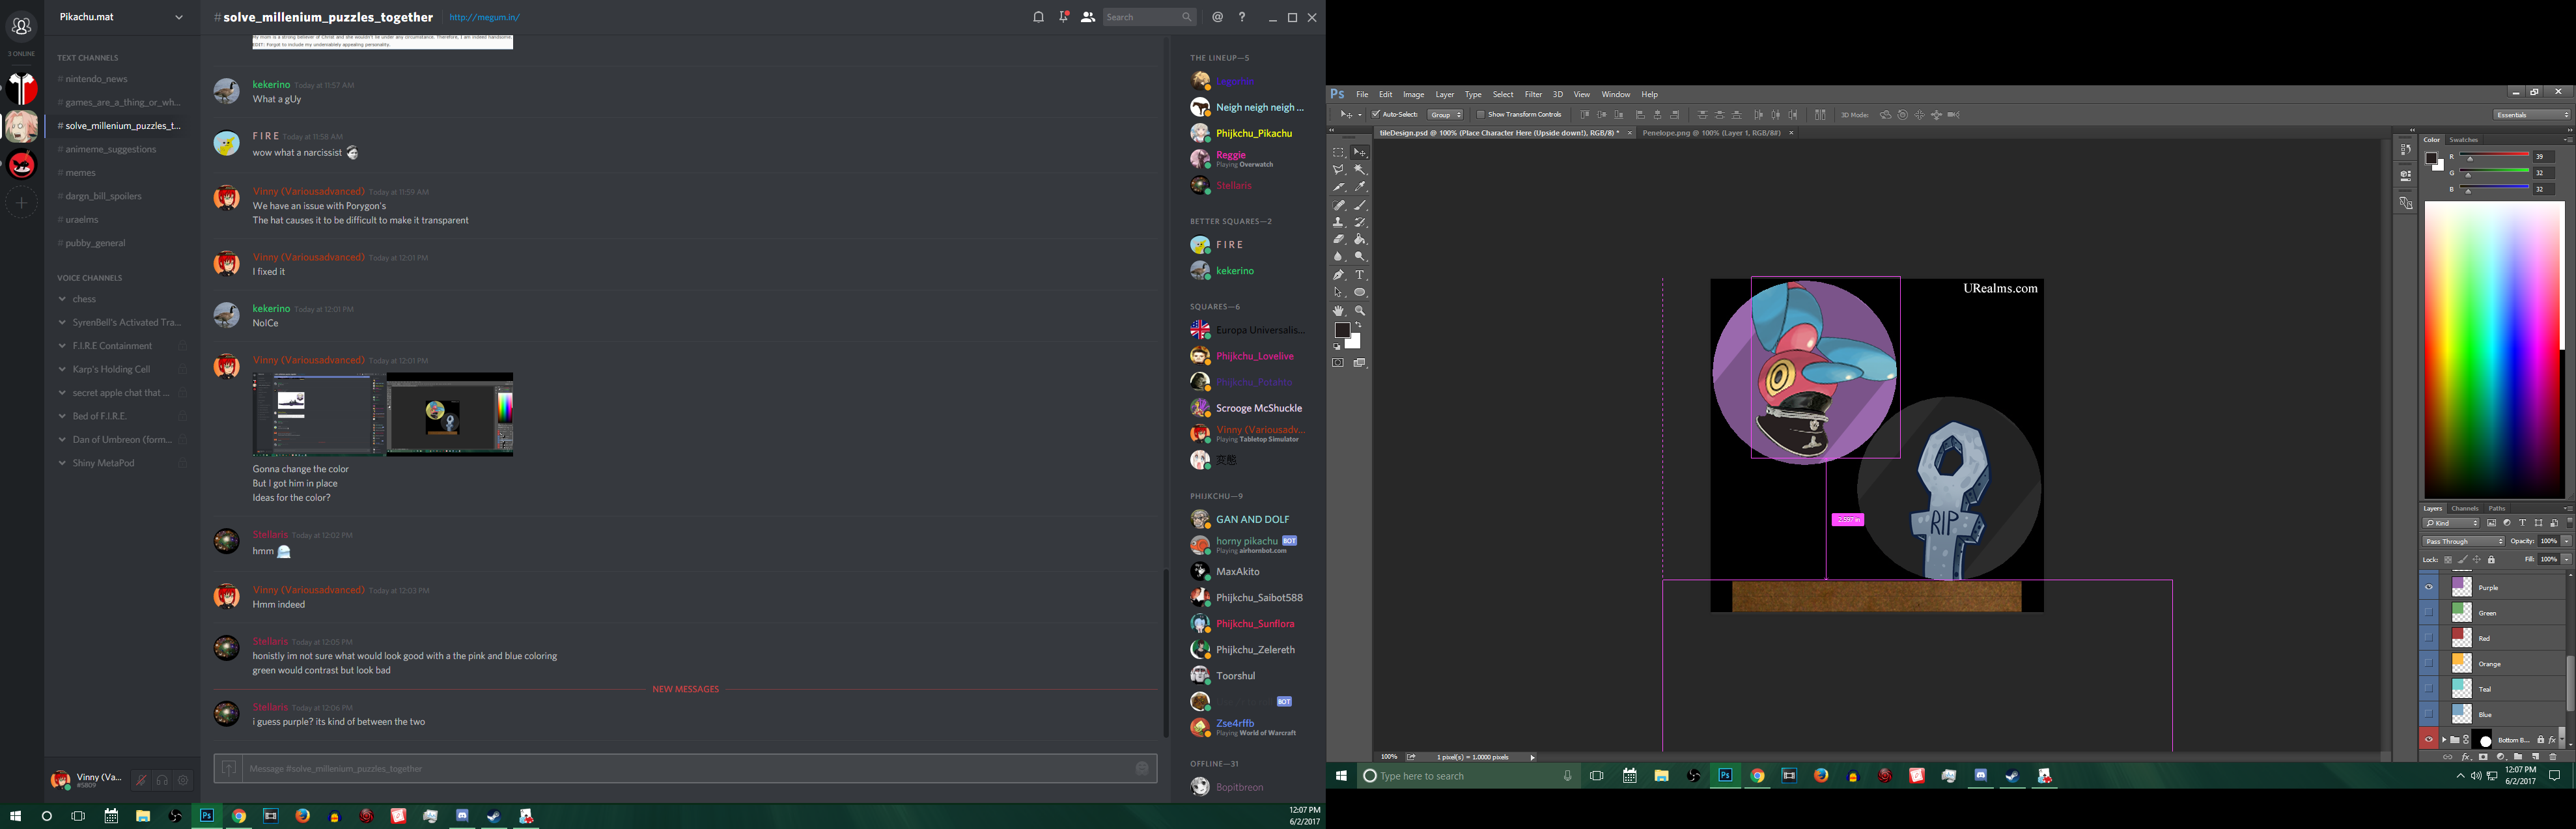The width and height of the screenshot is (2576, 829).
Task: Select the History Brush tool
Action: point(1360,222)
